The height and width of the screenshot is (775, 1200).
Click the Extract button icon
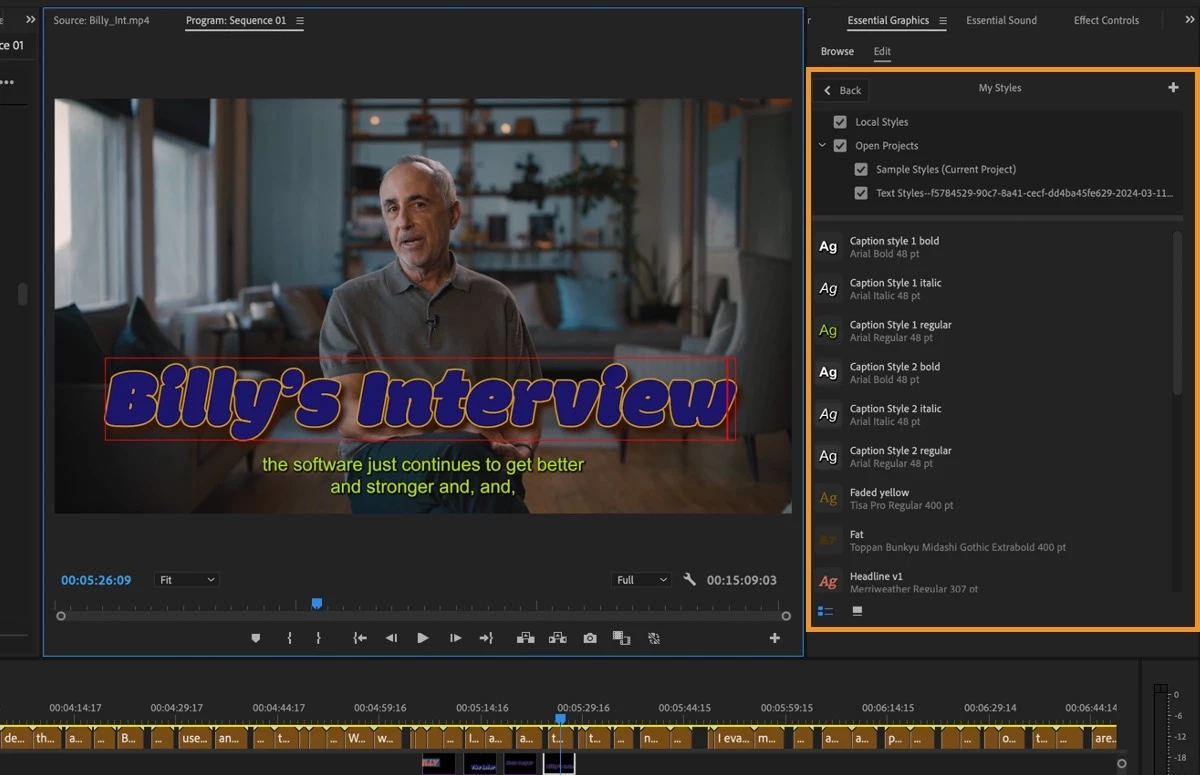click(x=558, y=638)
